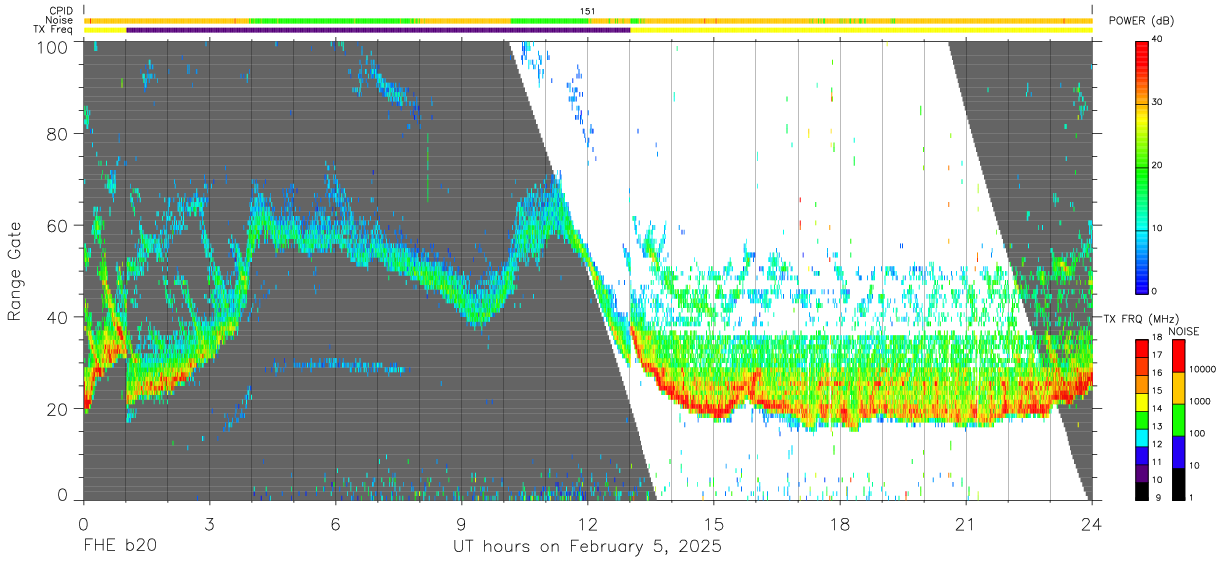1228x567 pixels.
Task: Click the 40 label on power scale
Action: pos(1159,39)
